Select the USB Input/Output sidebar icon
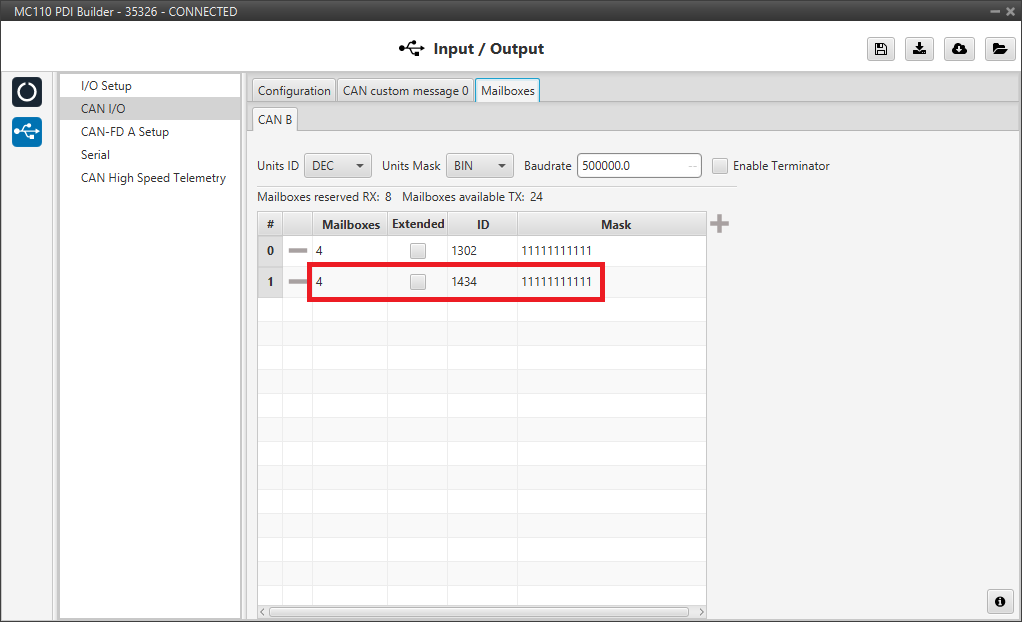The width and height of the screenshot is (1022, 622). tap(27, 131)
